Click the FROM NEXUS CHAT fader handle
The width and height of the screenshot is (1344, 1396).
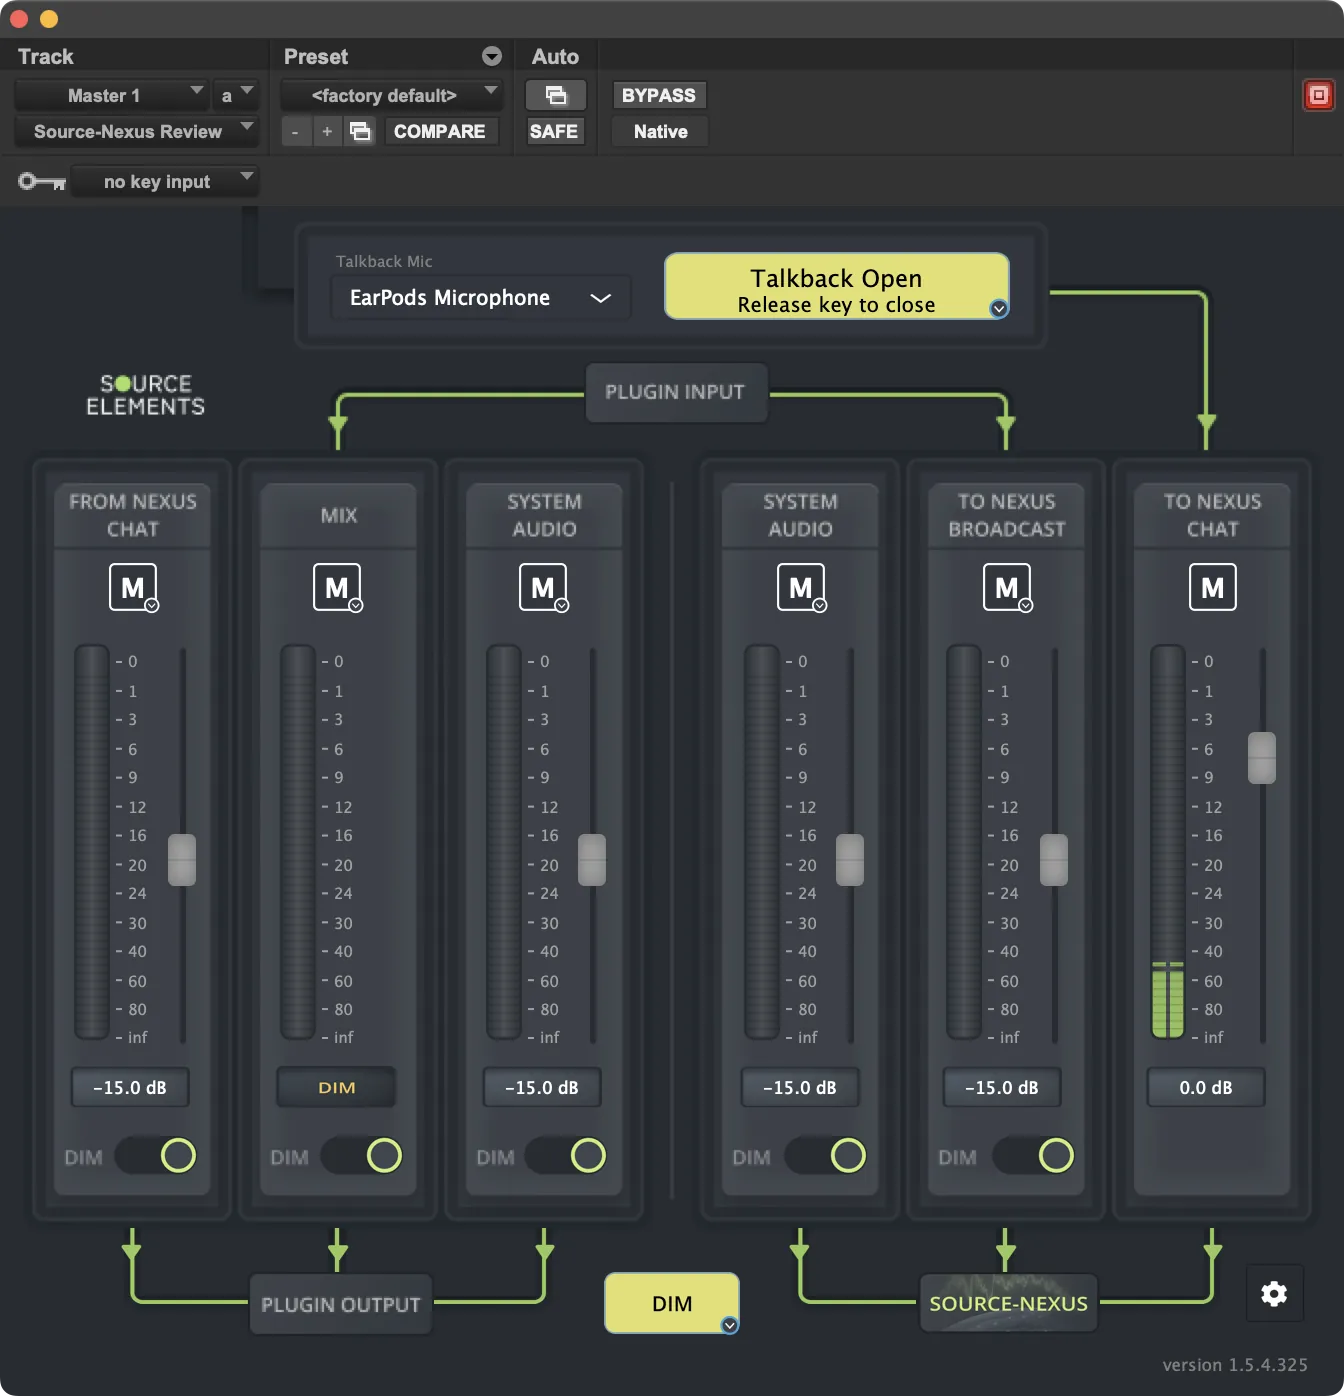(182, 860)
